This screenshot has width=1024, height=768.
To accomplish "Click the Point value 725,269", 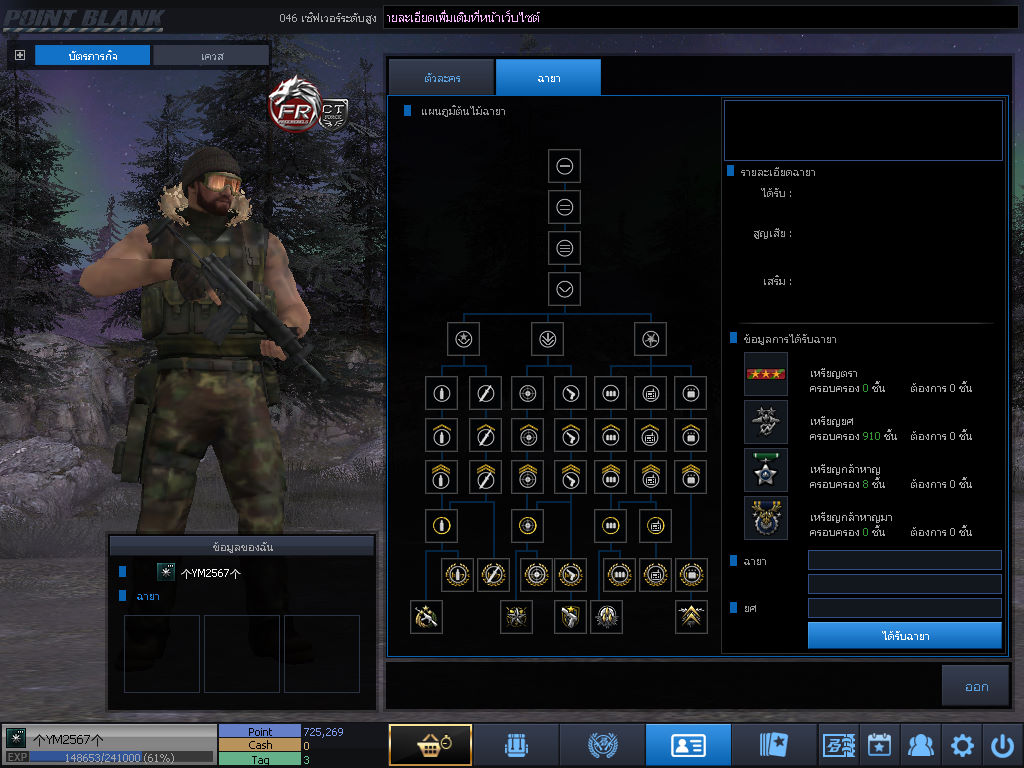I will tap(323, 732).
